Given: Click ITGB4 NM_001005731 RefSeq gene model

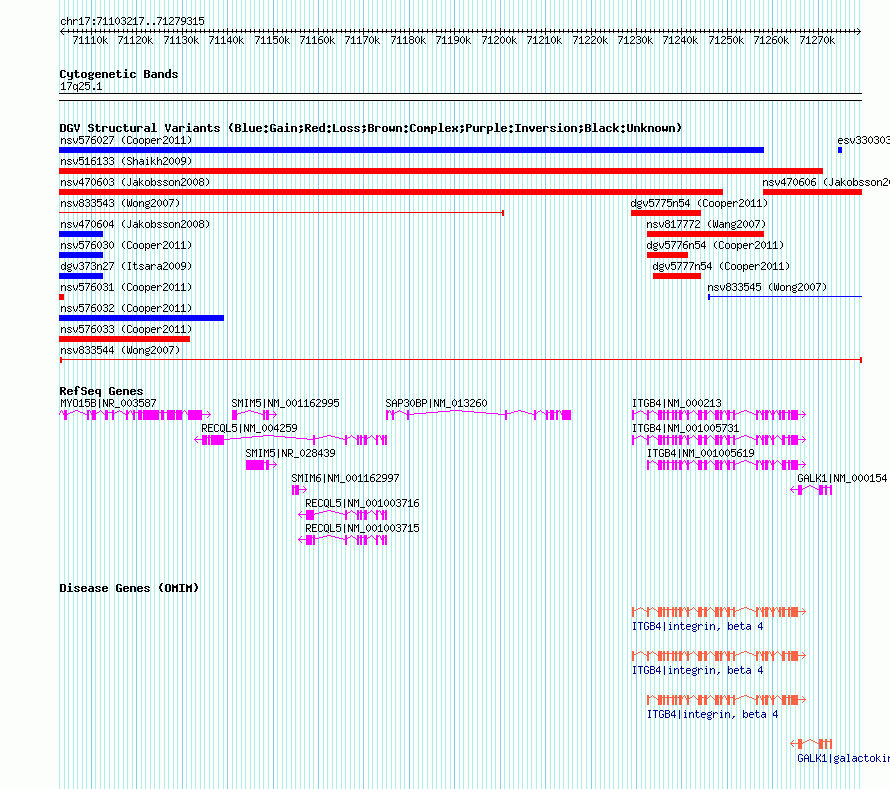Looking at the screenshot, I should coord(719,440).
